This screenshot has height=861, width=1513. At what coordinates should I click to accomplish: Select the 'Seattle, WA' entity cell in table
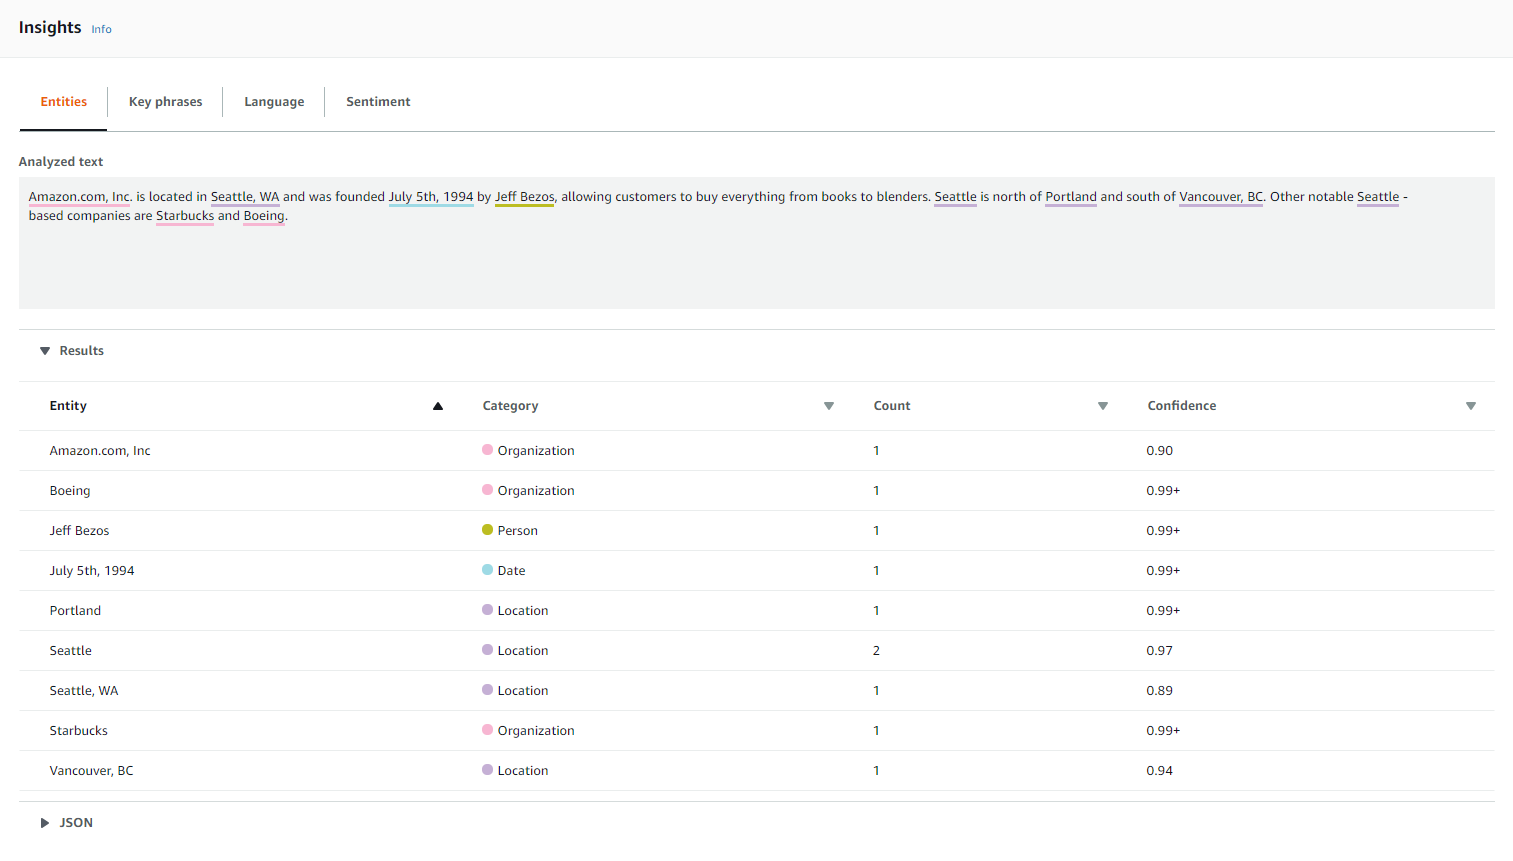84,691
